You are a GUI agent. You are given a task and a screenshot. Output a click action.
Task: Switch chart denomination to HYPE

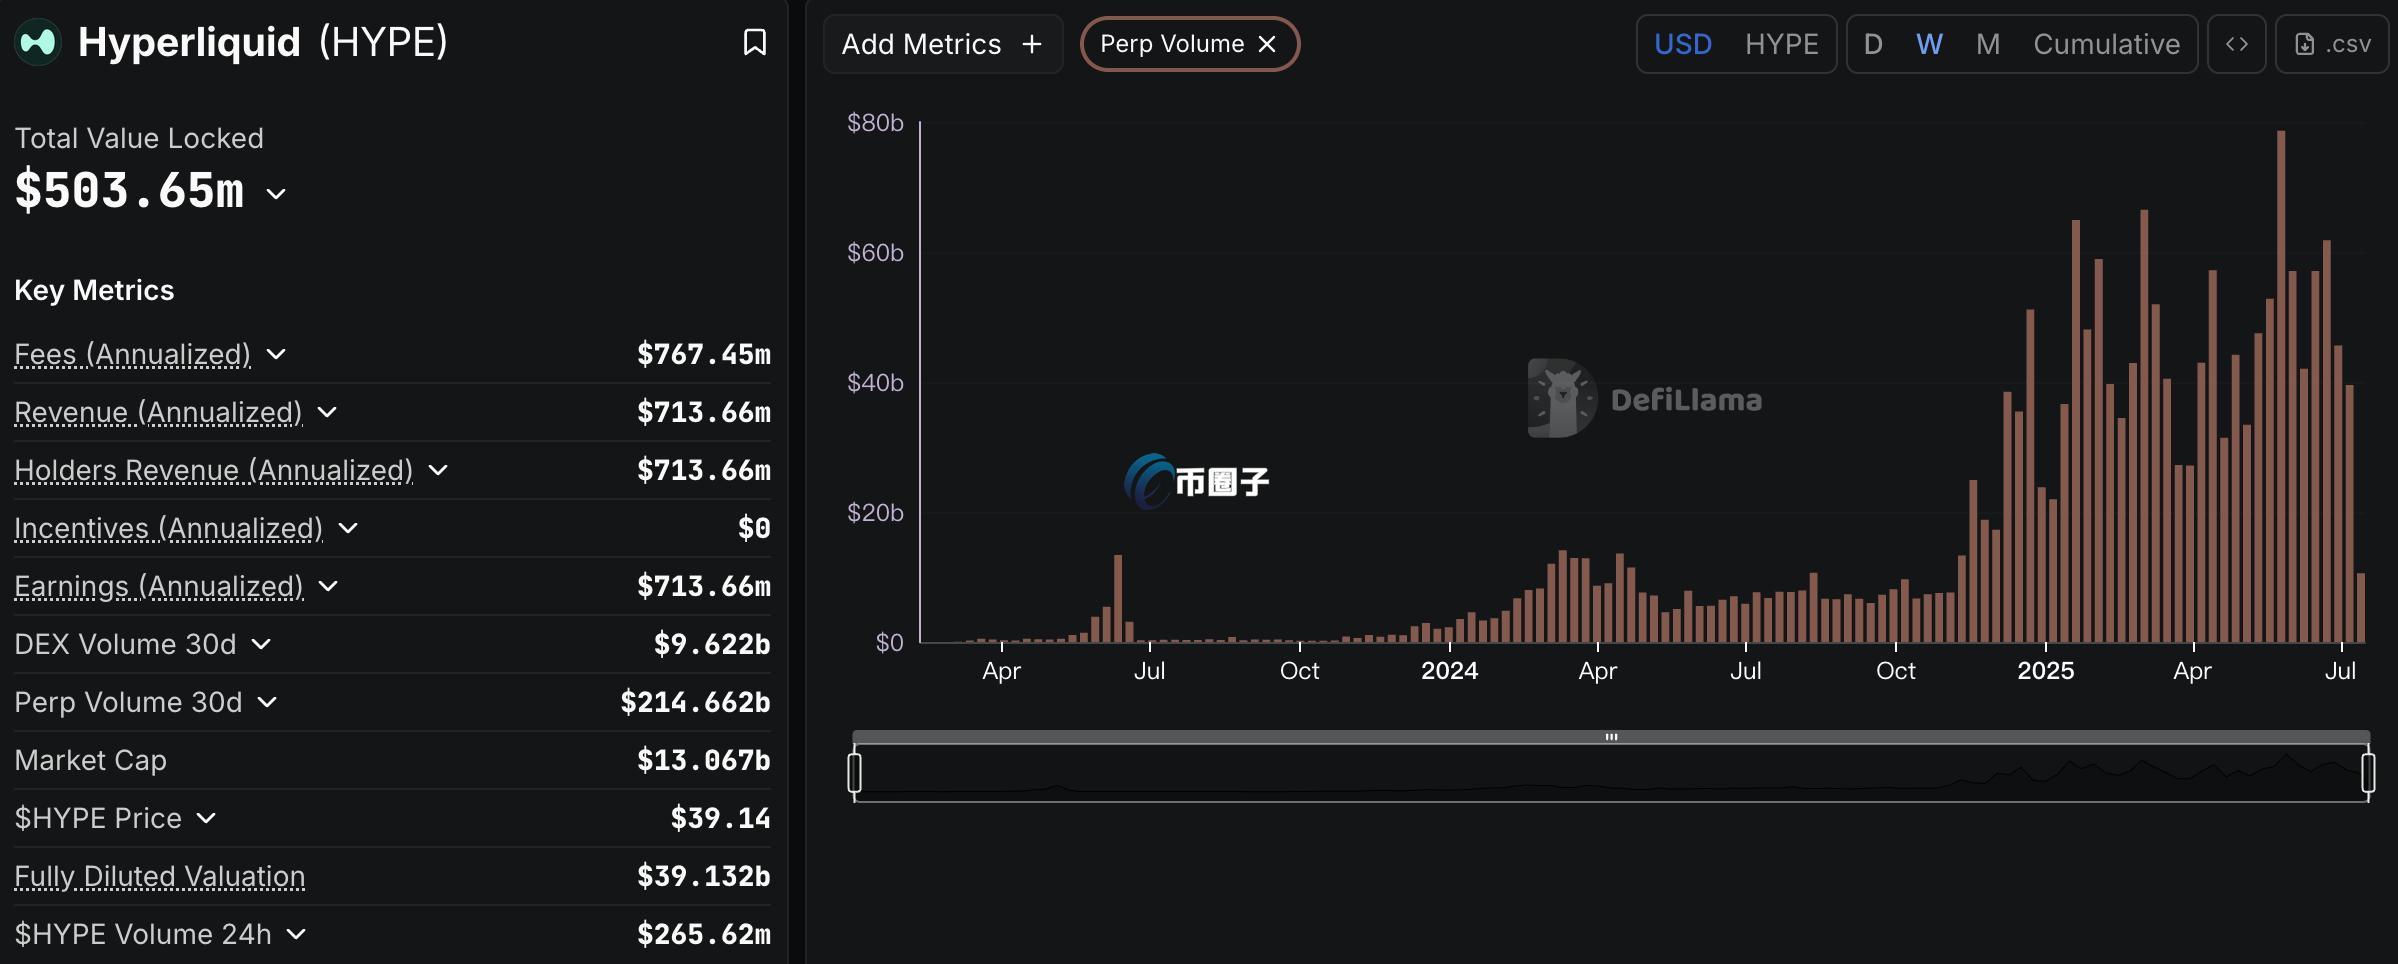[1782, 44]
